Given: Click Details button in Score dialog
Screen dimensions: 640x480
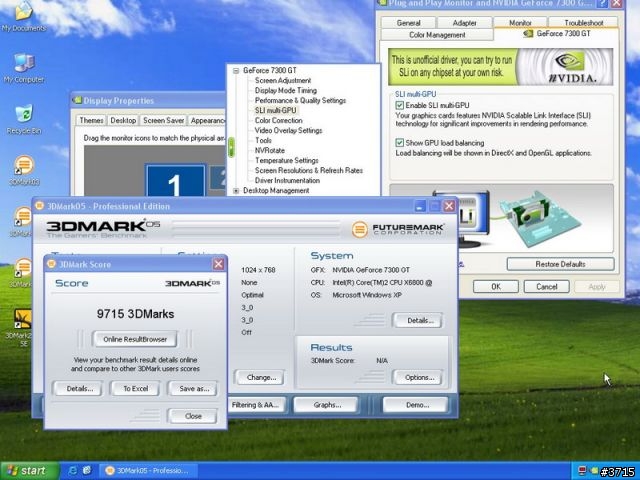Looking at the screenshot, I should coord(79,389).
